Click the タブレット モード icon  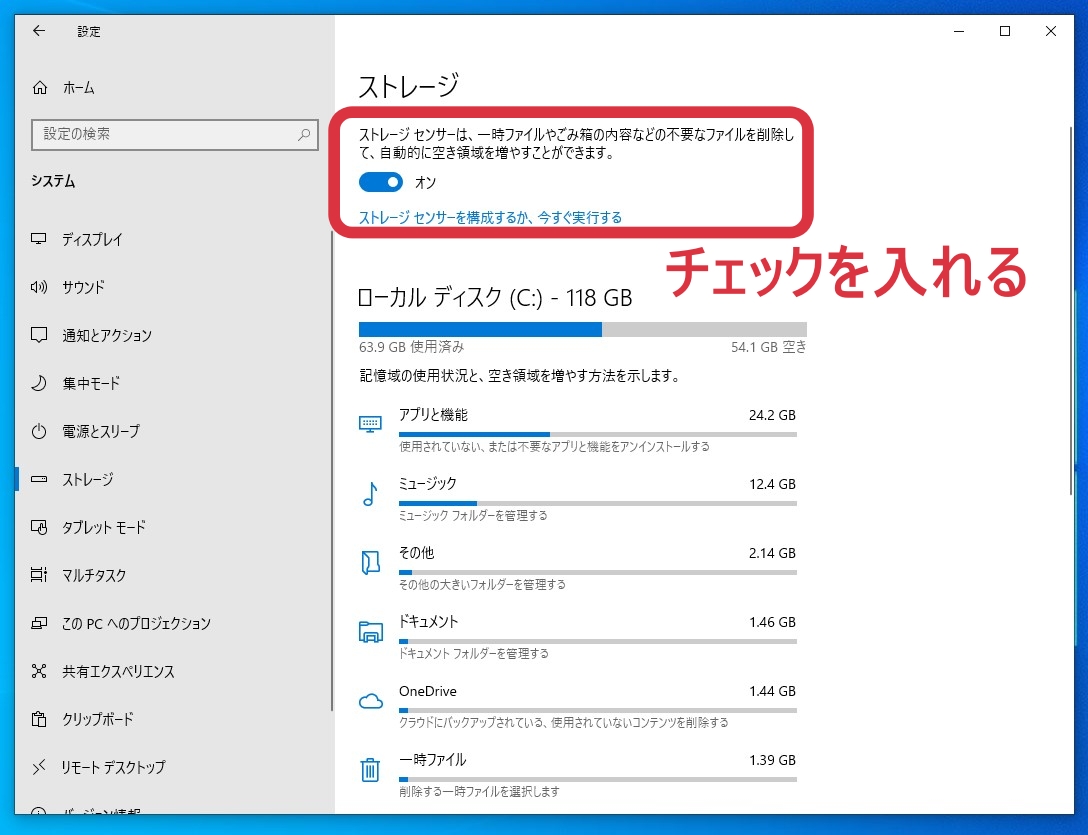point(39,527)
